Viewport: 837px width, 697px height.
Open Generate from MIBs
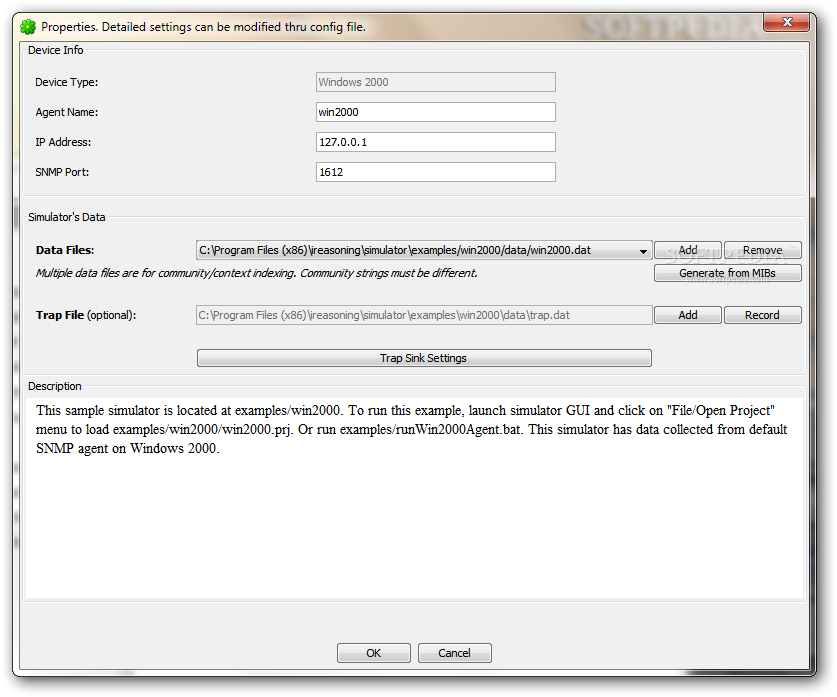pyautogui.click(x=728, y=273)
